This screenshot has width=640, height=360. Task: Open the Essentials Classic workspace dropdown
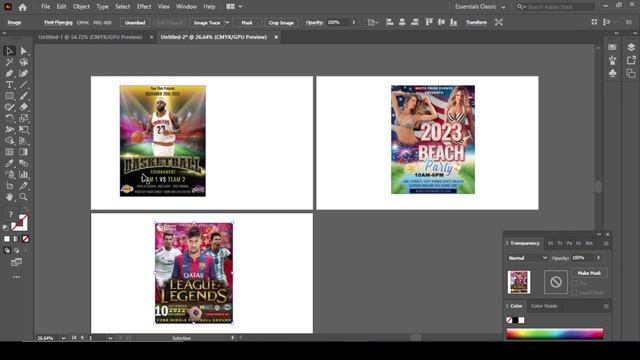[480, 7]
